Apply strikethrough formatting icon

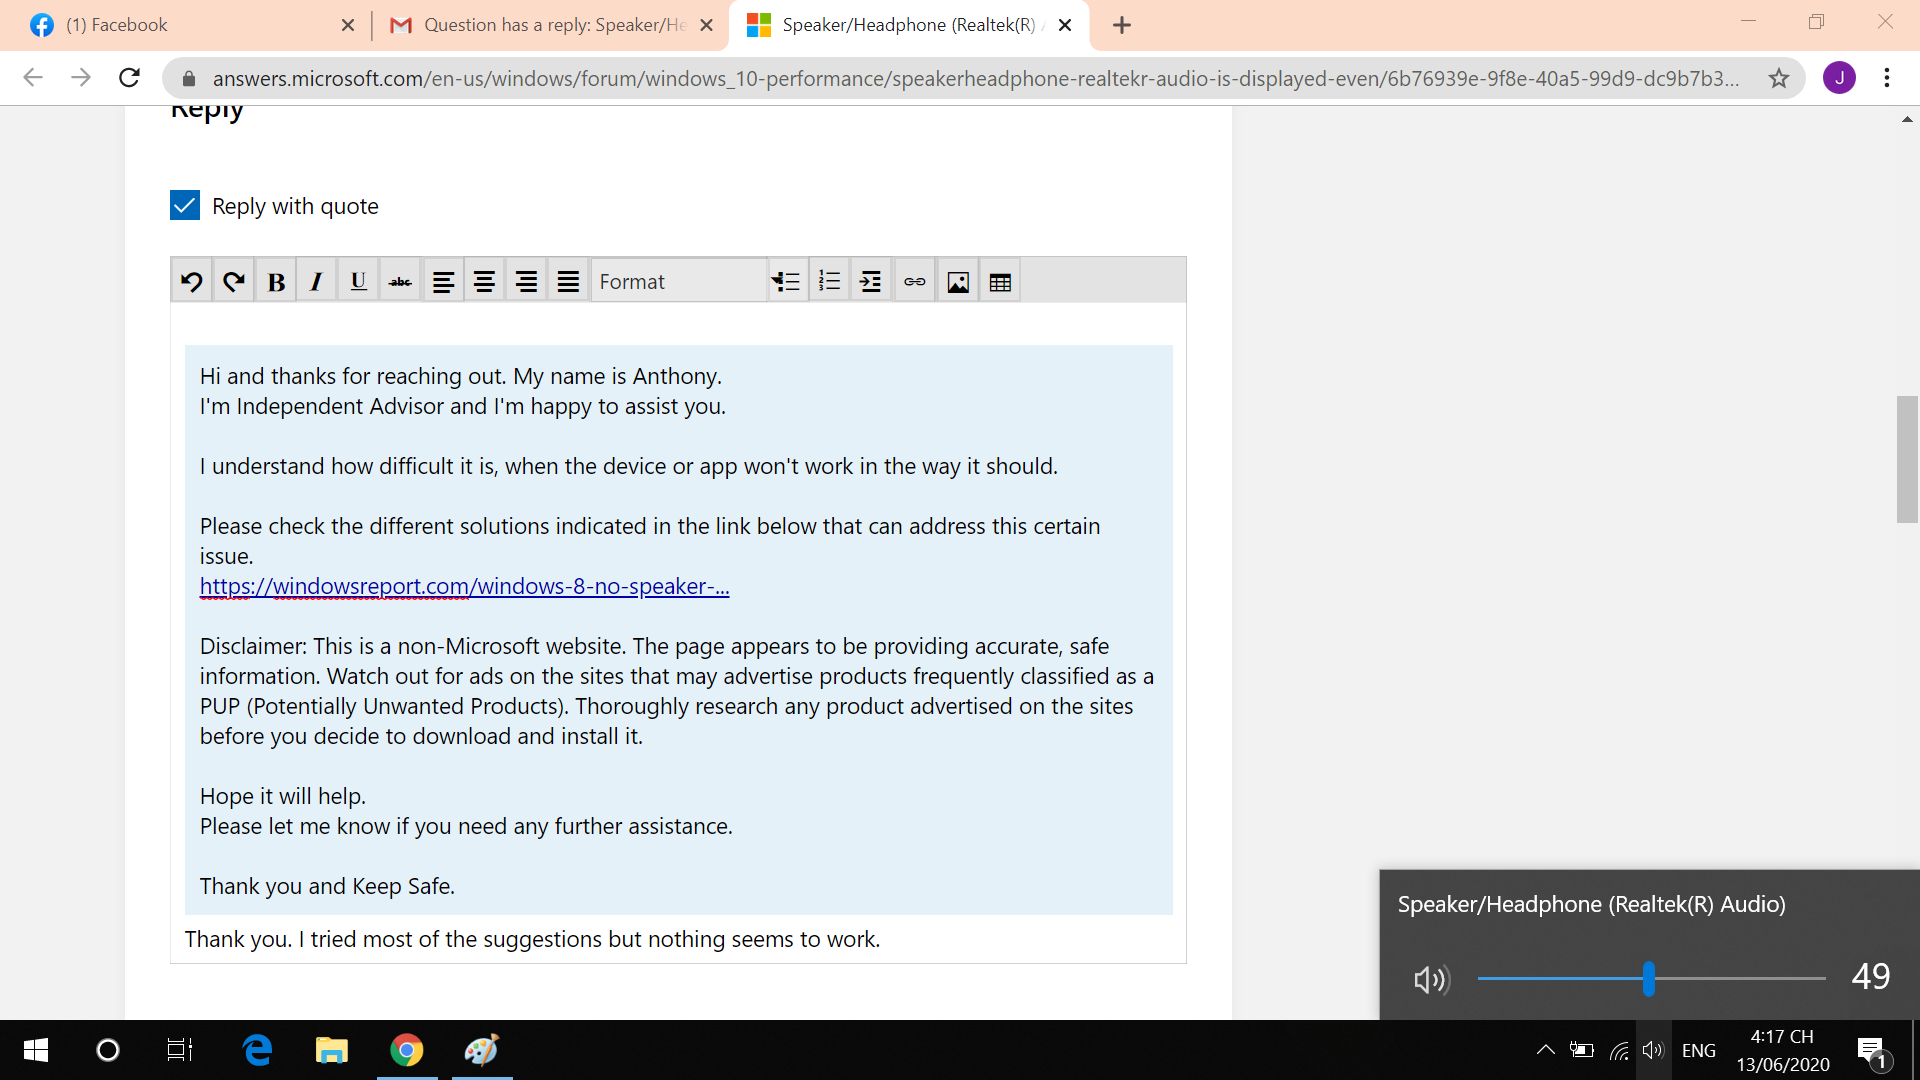400,282
